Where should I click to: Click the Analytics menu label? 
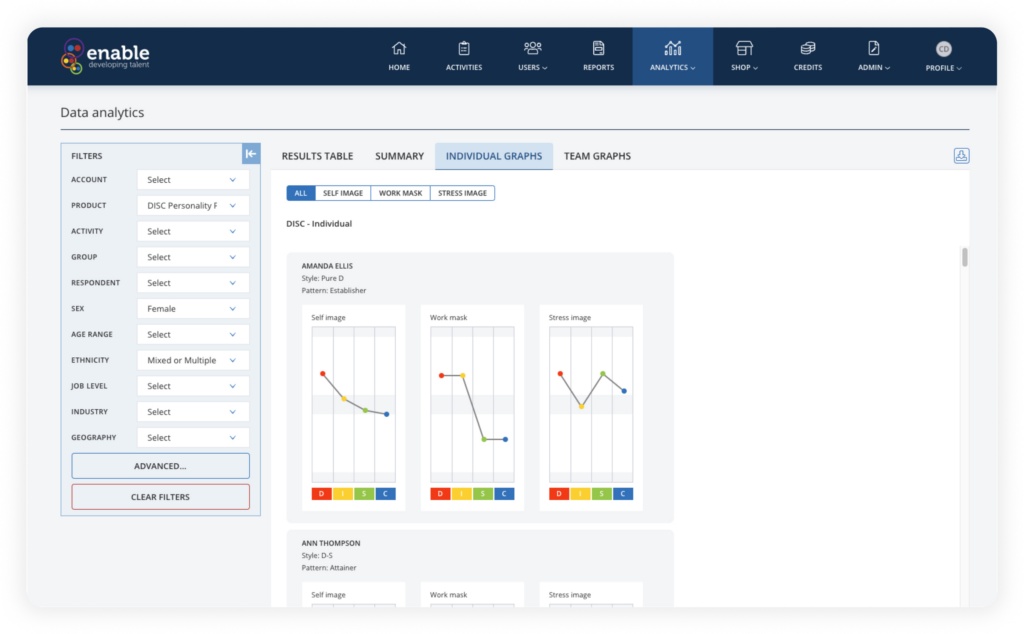coord(673,67)
